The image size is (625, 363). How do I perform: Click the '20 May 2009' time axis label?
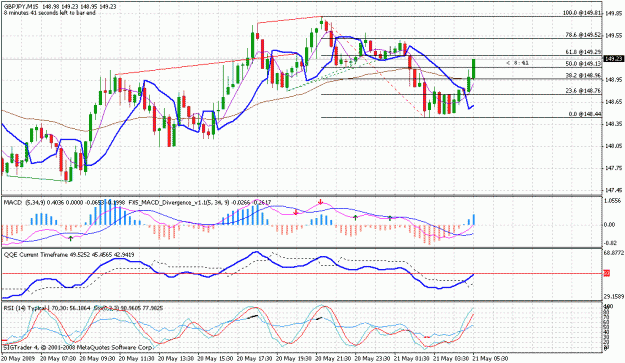point(18,359)
